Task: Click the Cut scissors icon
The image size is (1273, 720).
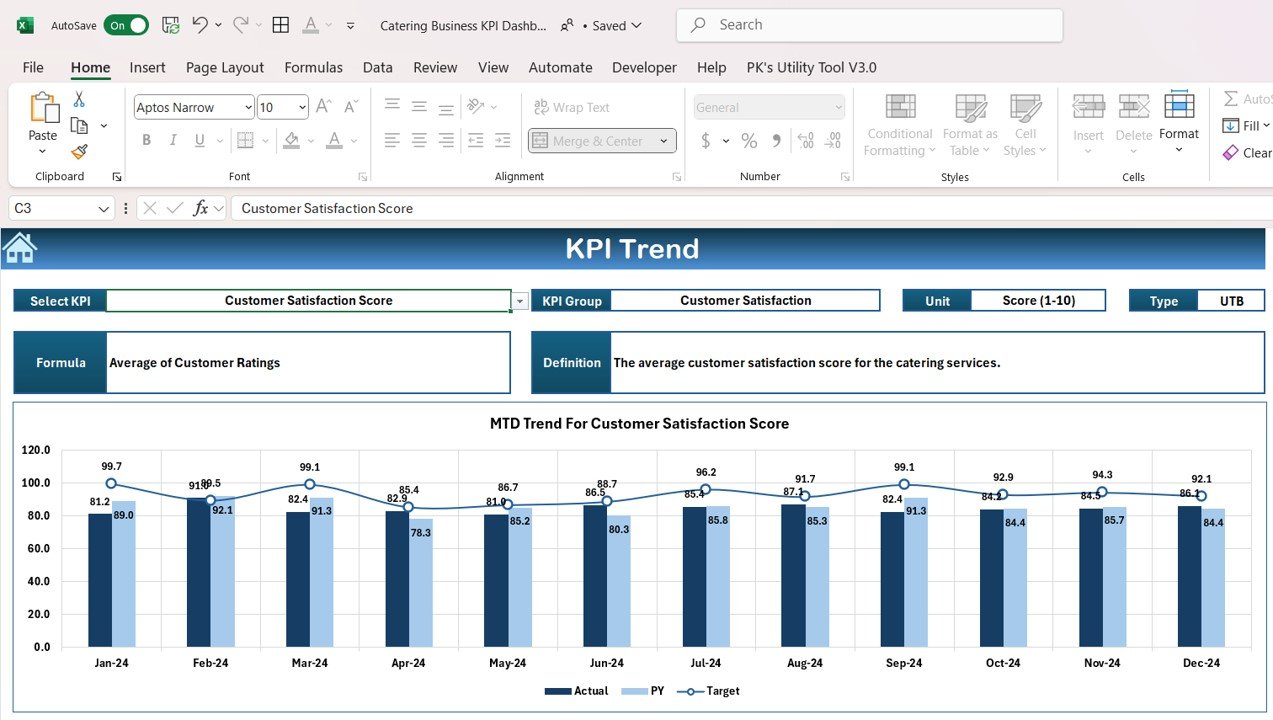Action: pos(79,100)
